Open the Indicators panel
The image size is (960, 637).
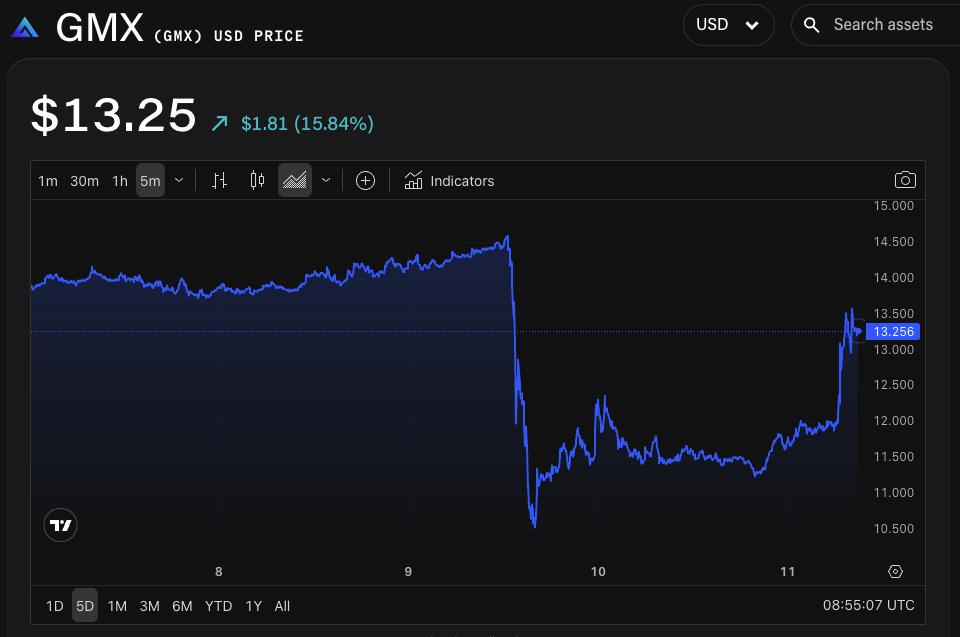(x=449, y=180)
